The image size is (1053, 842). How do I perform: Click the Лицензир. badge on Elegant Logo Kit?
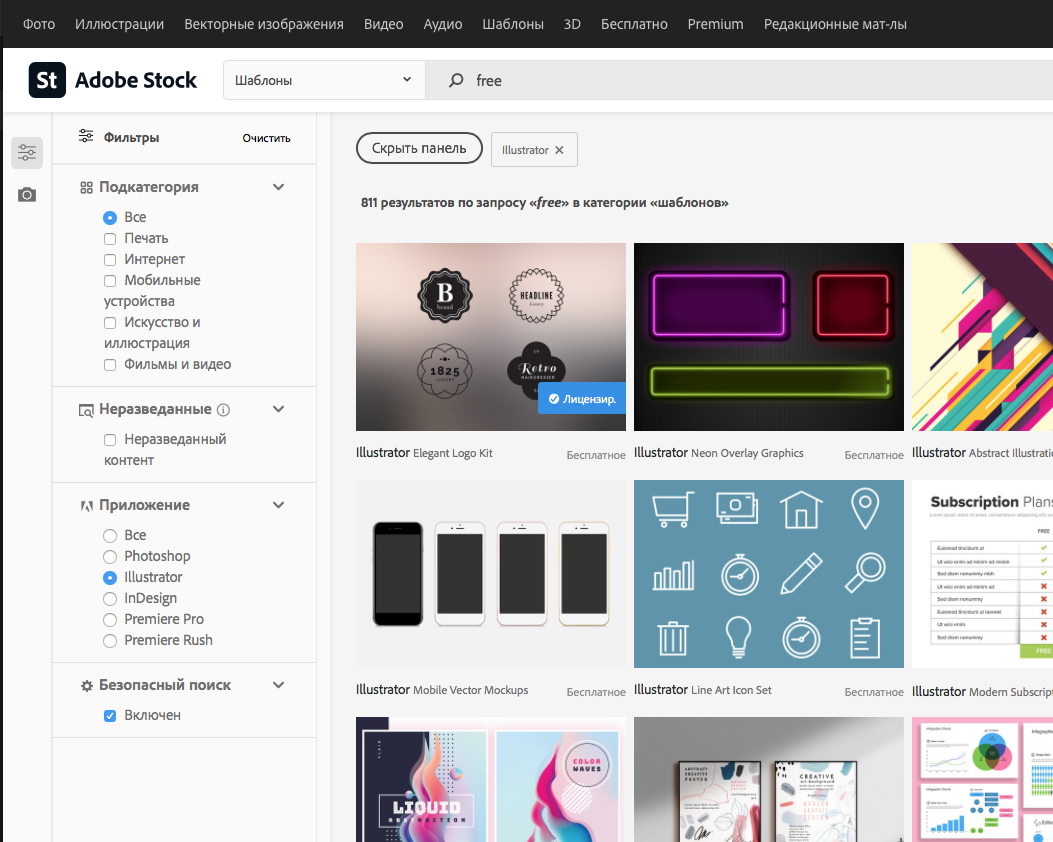582,399
